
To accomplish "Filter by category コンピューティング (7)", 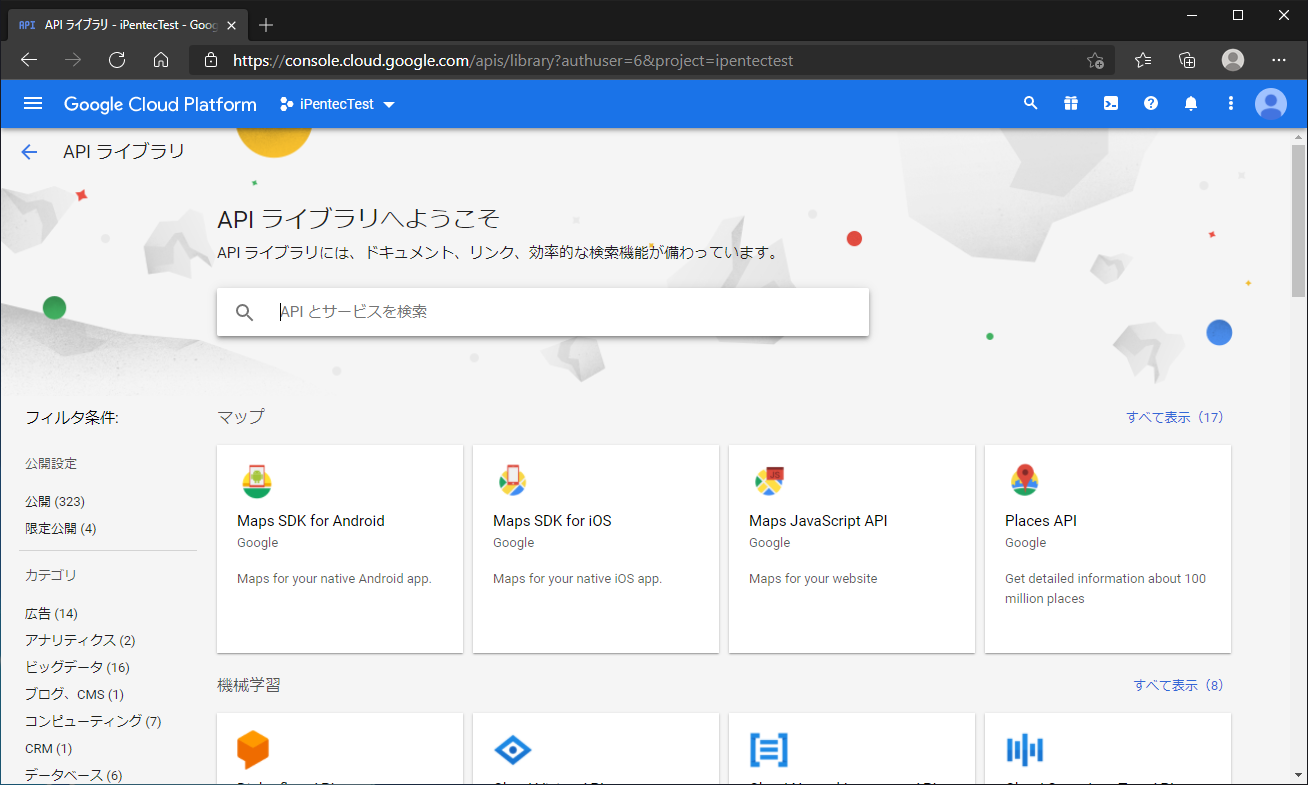I will coord(93,721).
